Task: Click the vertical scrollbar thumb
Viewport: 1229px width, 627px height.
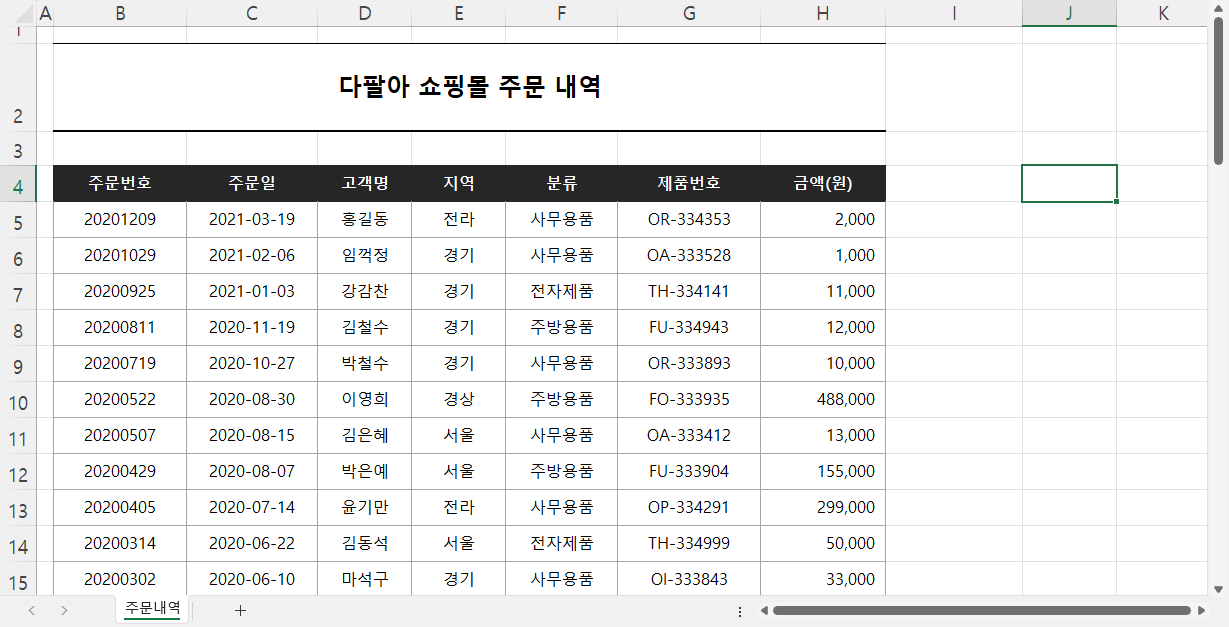Action: click(x=1218, y=89)
